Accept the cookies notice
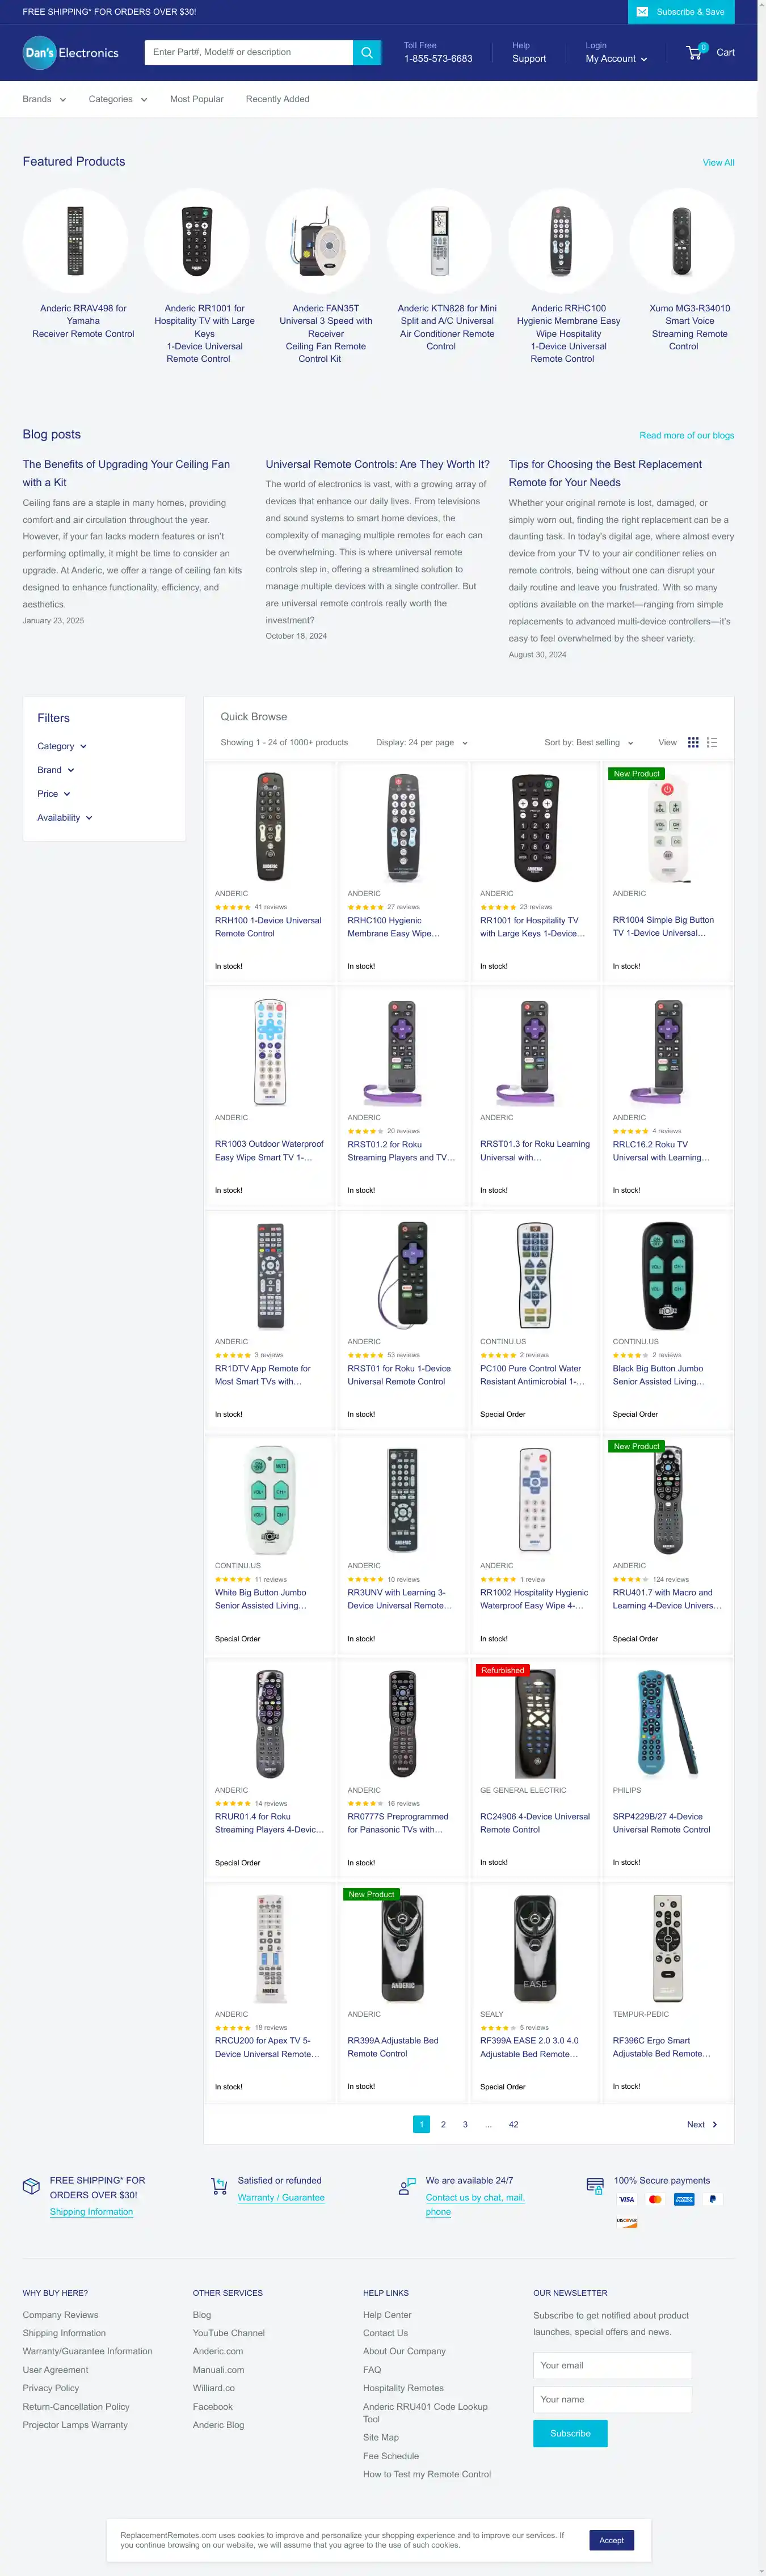The width and height of the screenshot is (766, 2576). (x=611, y=2540)
